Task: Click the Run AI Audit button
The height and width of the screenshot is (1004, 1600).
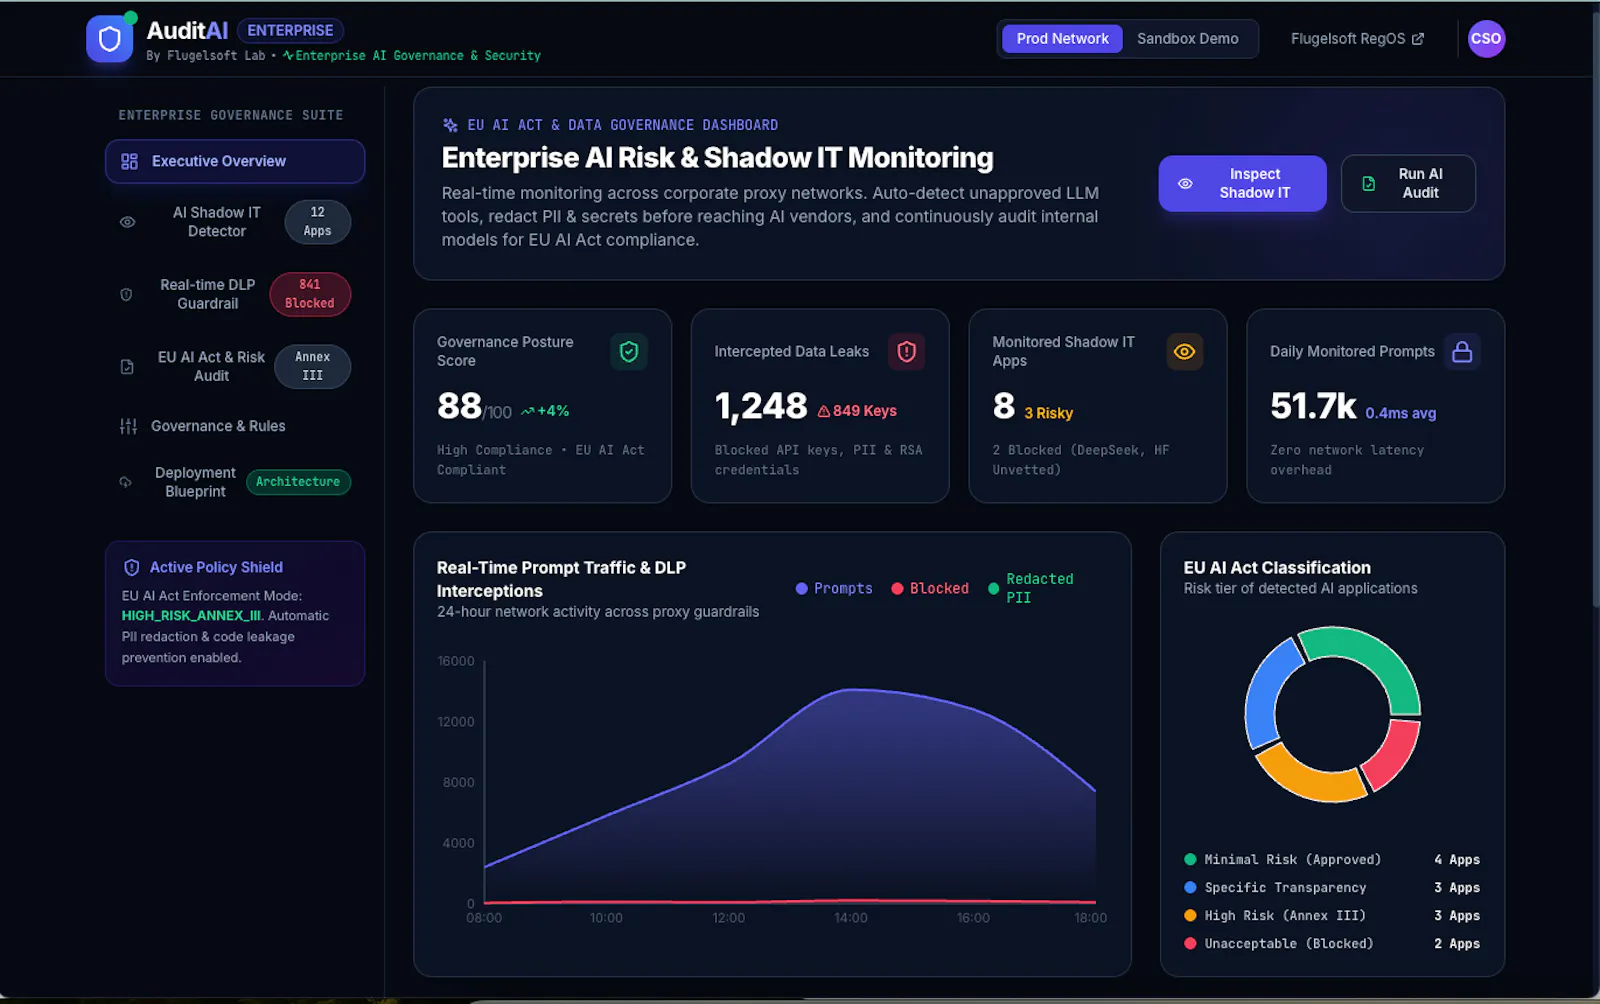Action: (x=1408, y=183)
